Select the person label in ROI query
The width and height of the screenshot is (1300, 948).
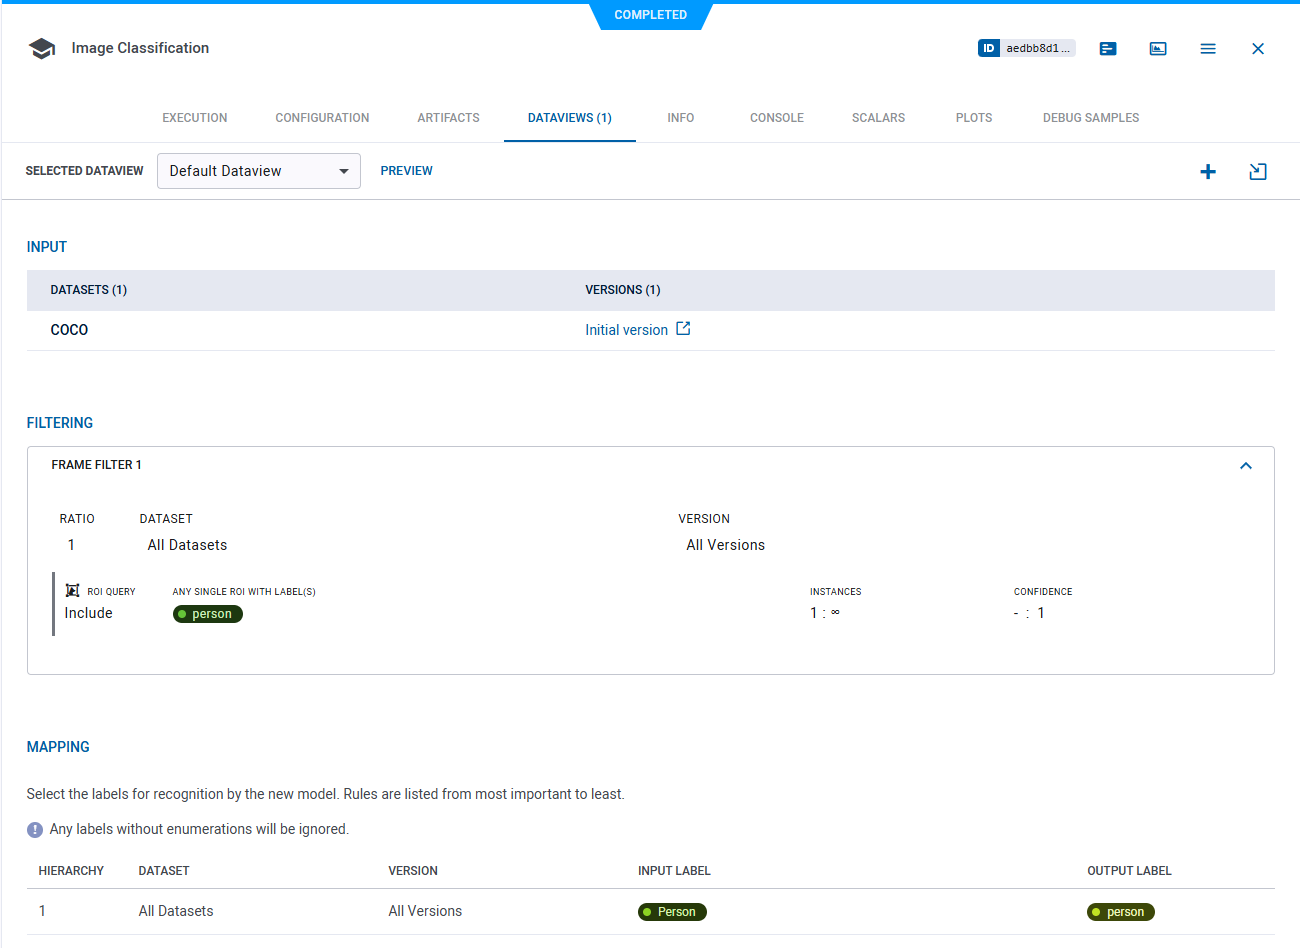(x=208, y=614)
